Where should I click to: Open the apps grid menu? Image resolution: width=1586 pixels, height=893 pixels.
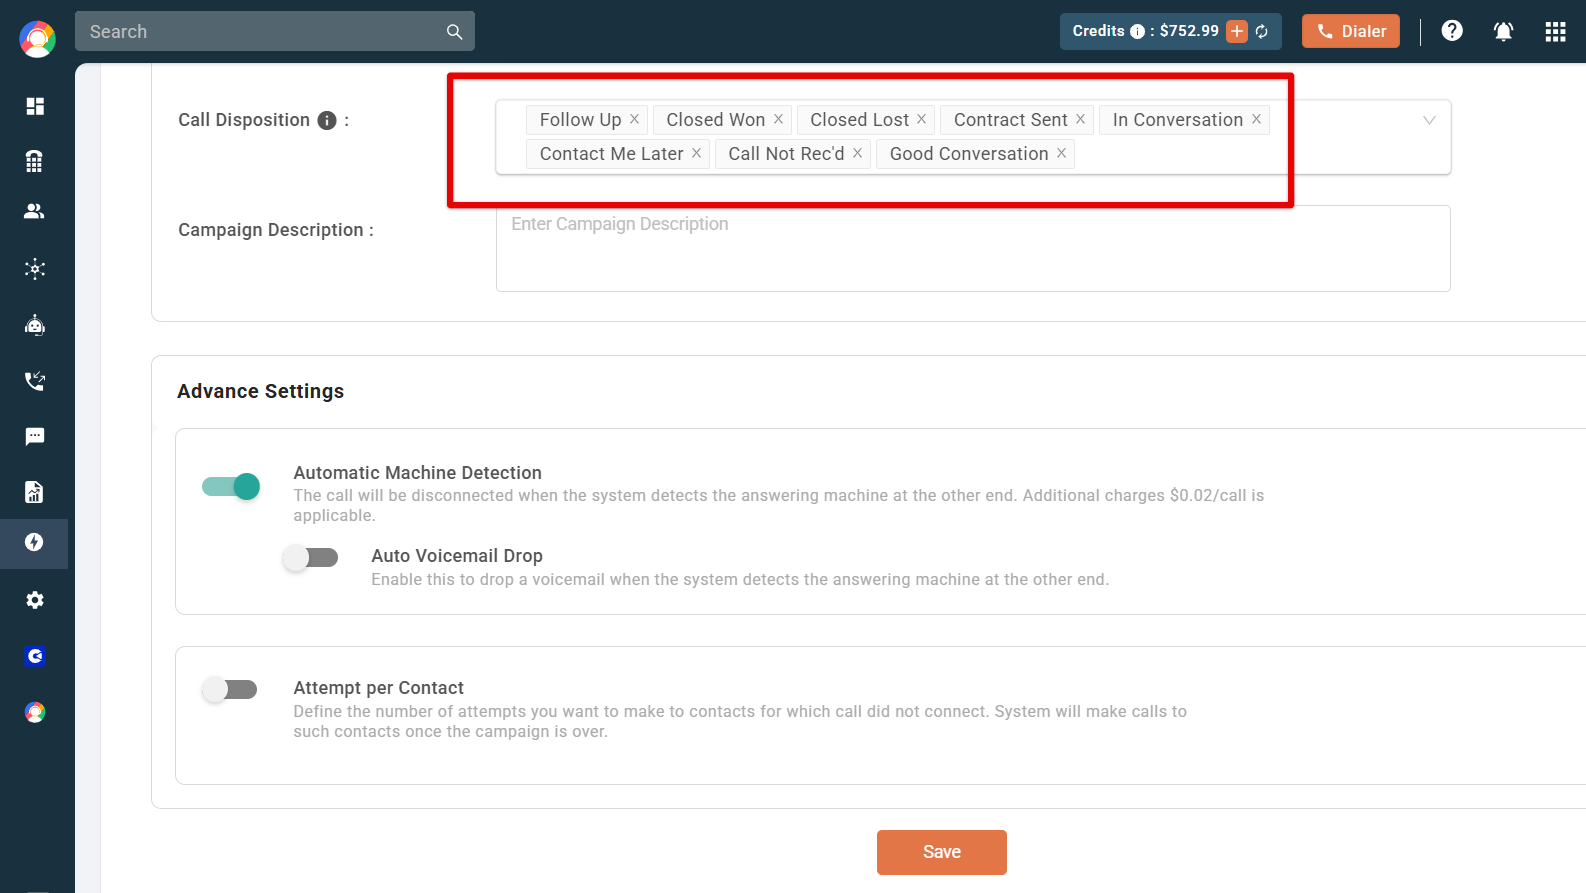(x=1555, y=32)
